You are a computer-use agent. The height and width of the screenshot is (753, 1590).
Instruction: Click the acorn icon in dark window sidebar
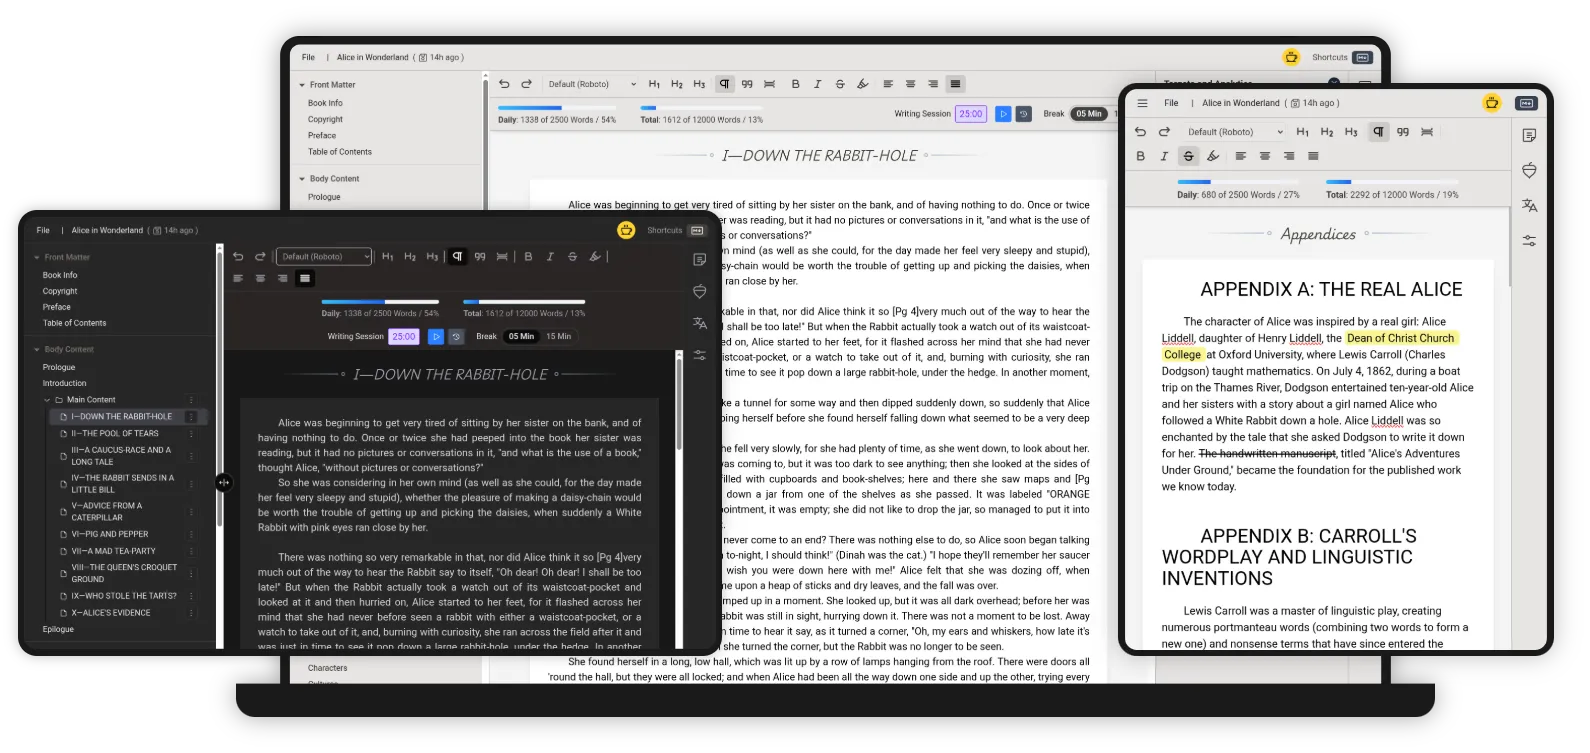tap(700, 292)
